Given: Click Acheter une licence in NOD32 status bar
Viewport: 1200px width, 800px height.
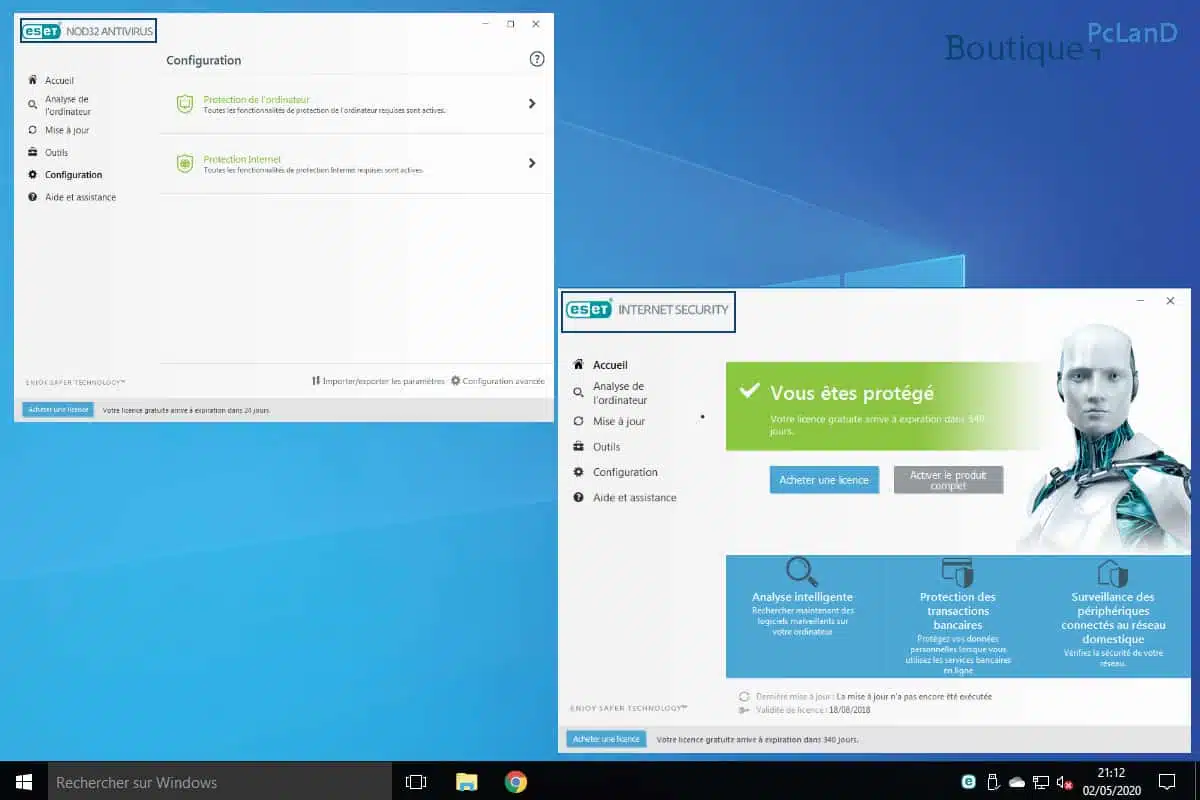Looking at the screenshot, I should coord(58,409).
